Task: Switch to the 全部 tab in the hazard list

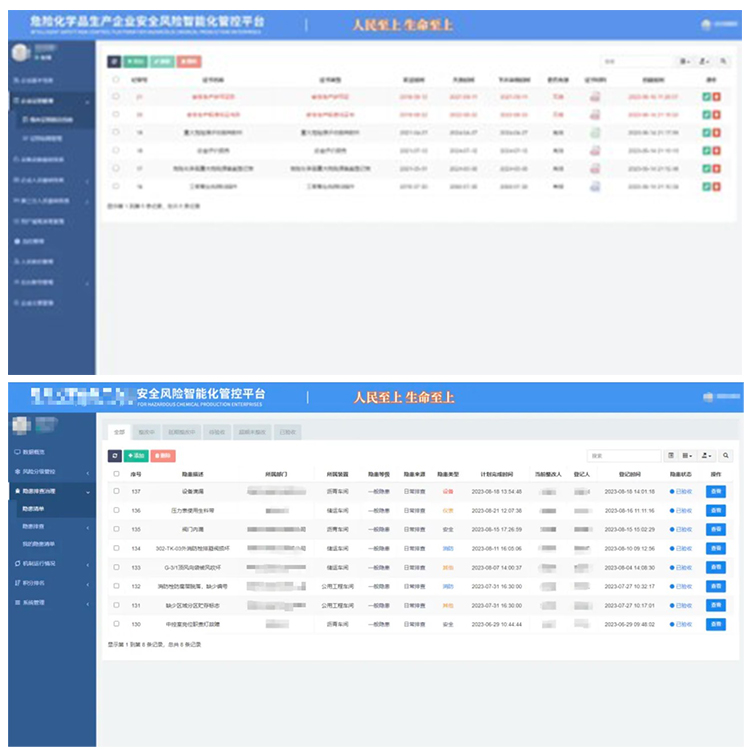Action: click(119, 432)
